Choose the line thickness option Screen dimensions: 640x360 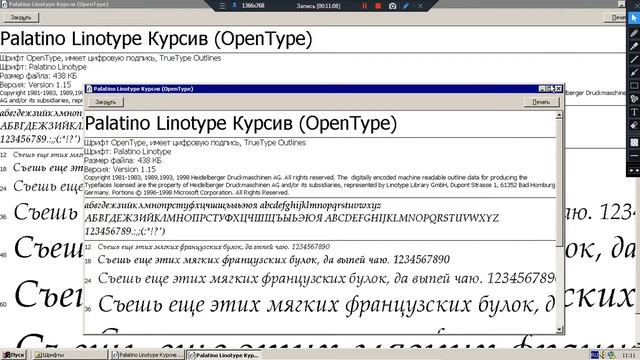pos(634,156)
